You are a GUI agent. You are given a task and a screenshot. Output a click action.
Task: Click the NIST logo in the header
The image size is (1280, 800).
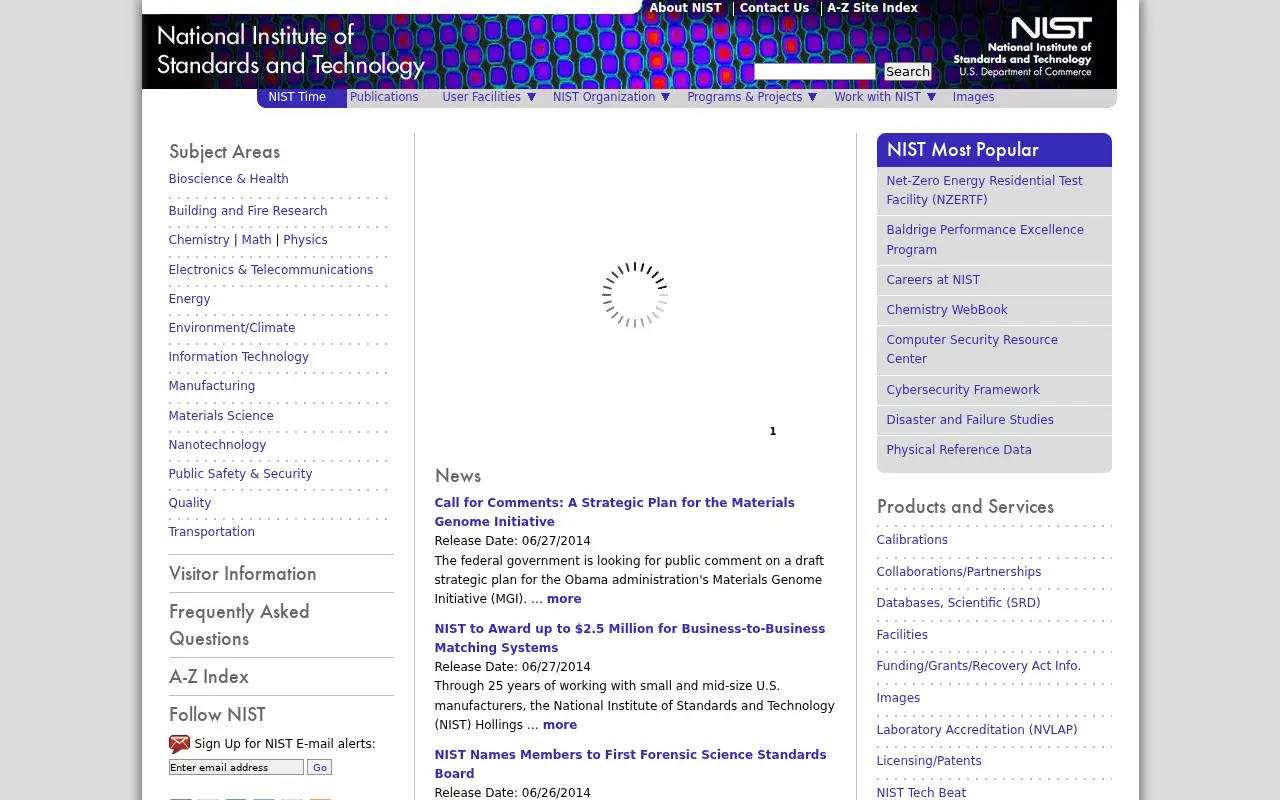coord(1022,46)
